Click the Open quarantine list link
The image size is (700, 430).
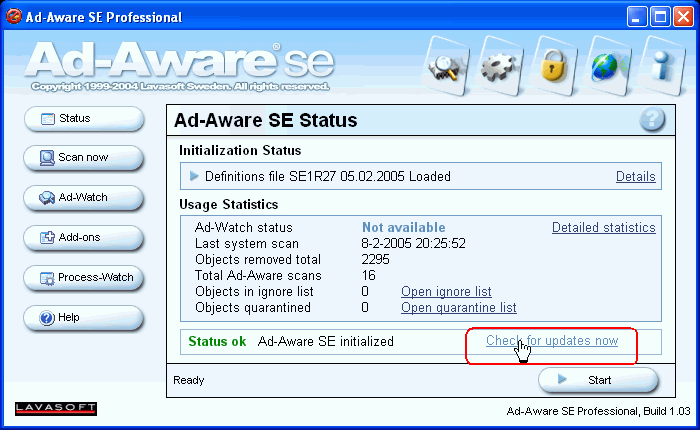click(x=458, y=308)
